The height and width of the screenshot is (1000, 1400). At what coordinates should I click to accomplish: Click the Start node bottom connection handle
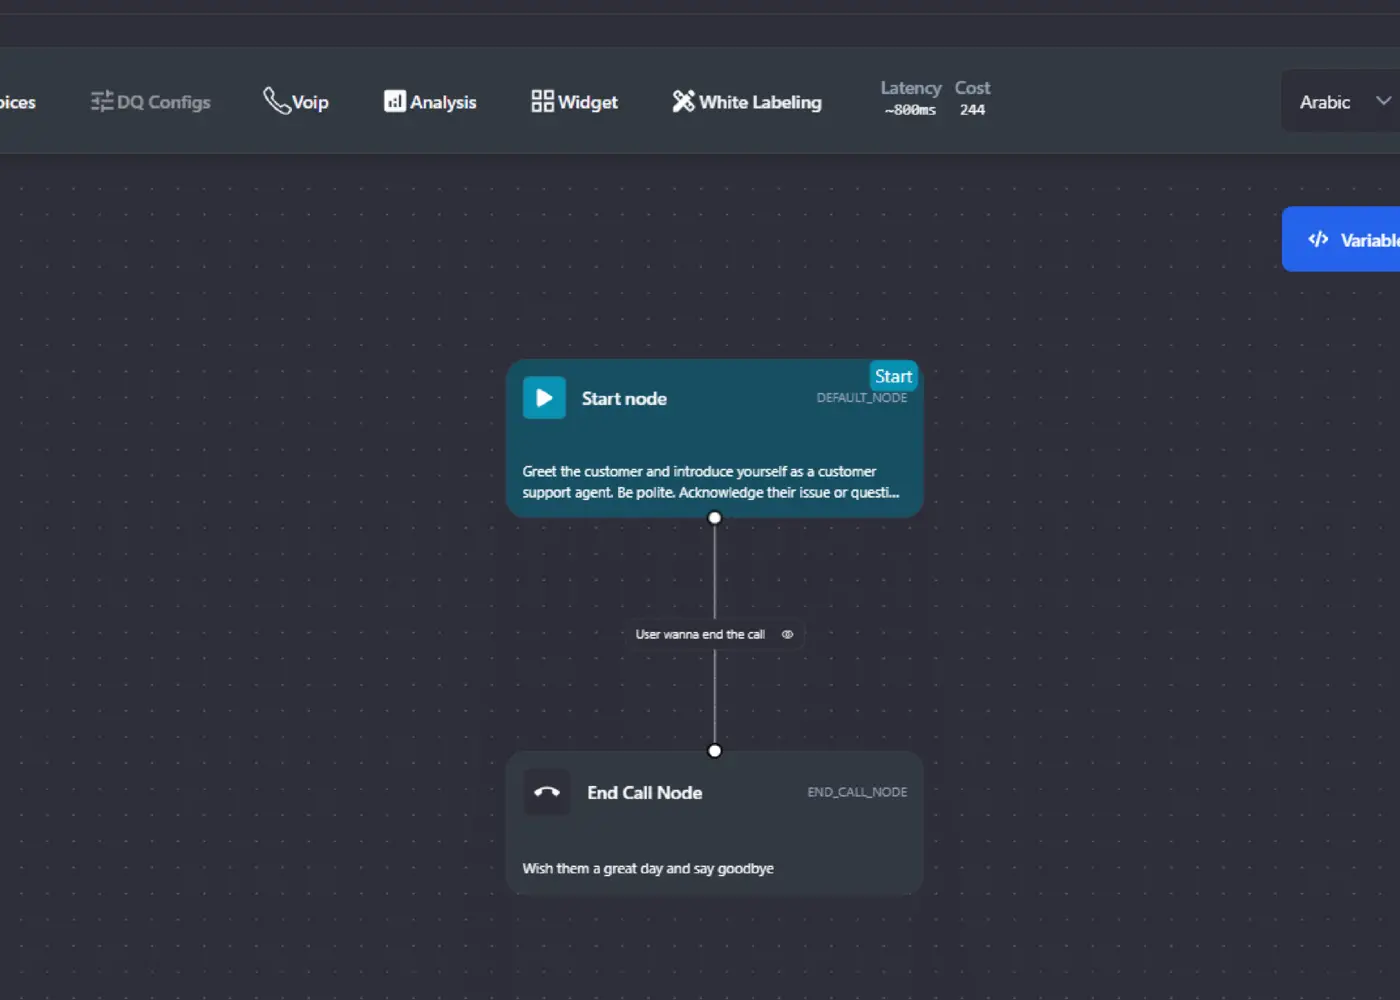point(714,518)
